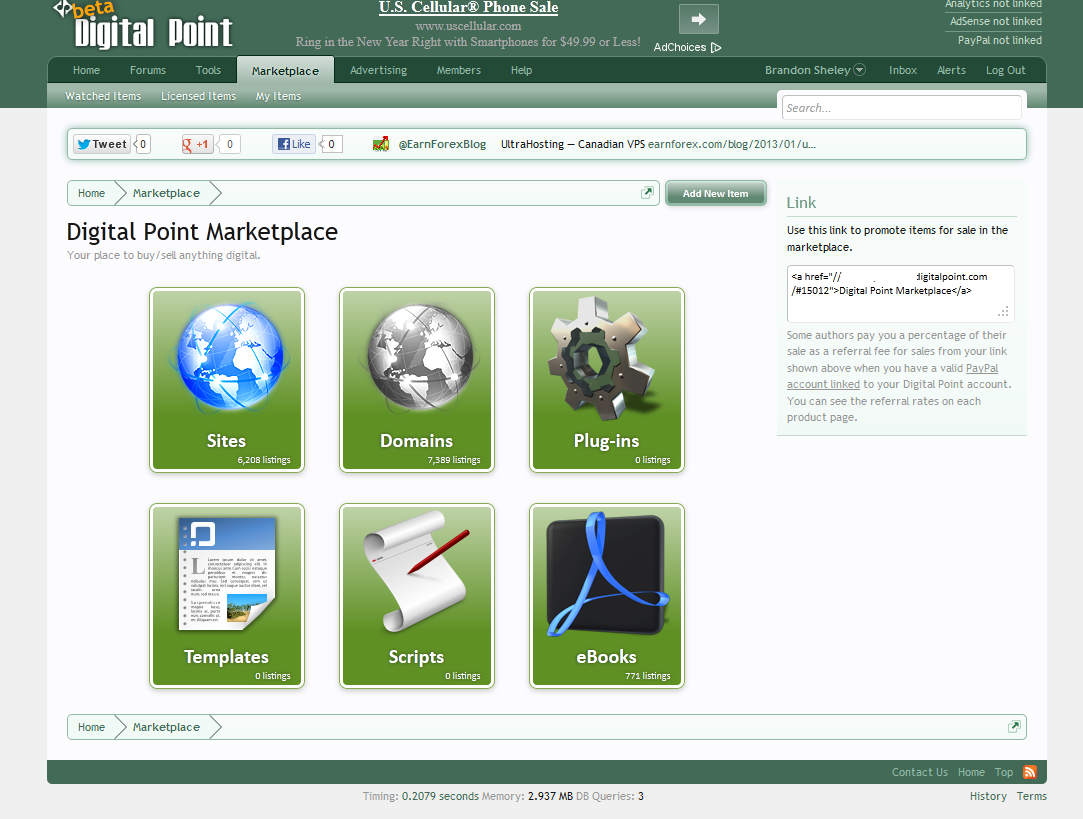
Task: Click the Add New Item button
Action: 716,193
